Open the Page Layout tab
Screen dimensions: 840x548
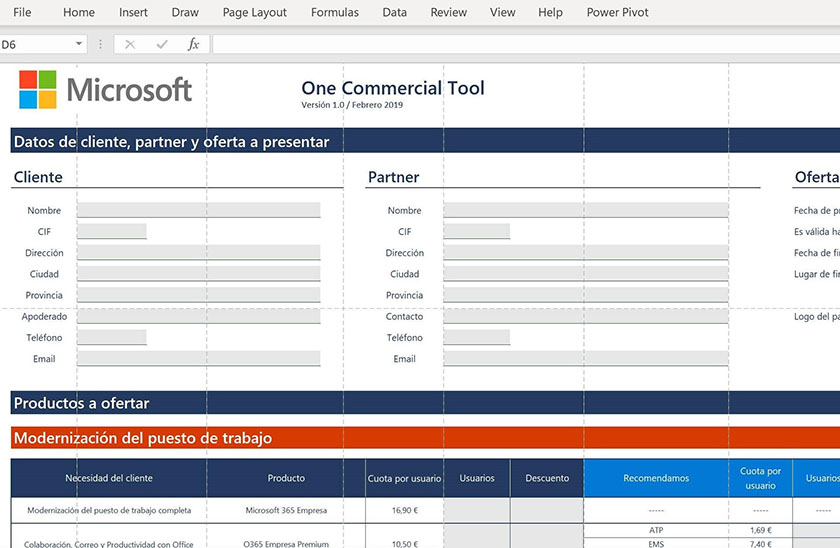tap(254, 12)
